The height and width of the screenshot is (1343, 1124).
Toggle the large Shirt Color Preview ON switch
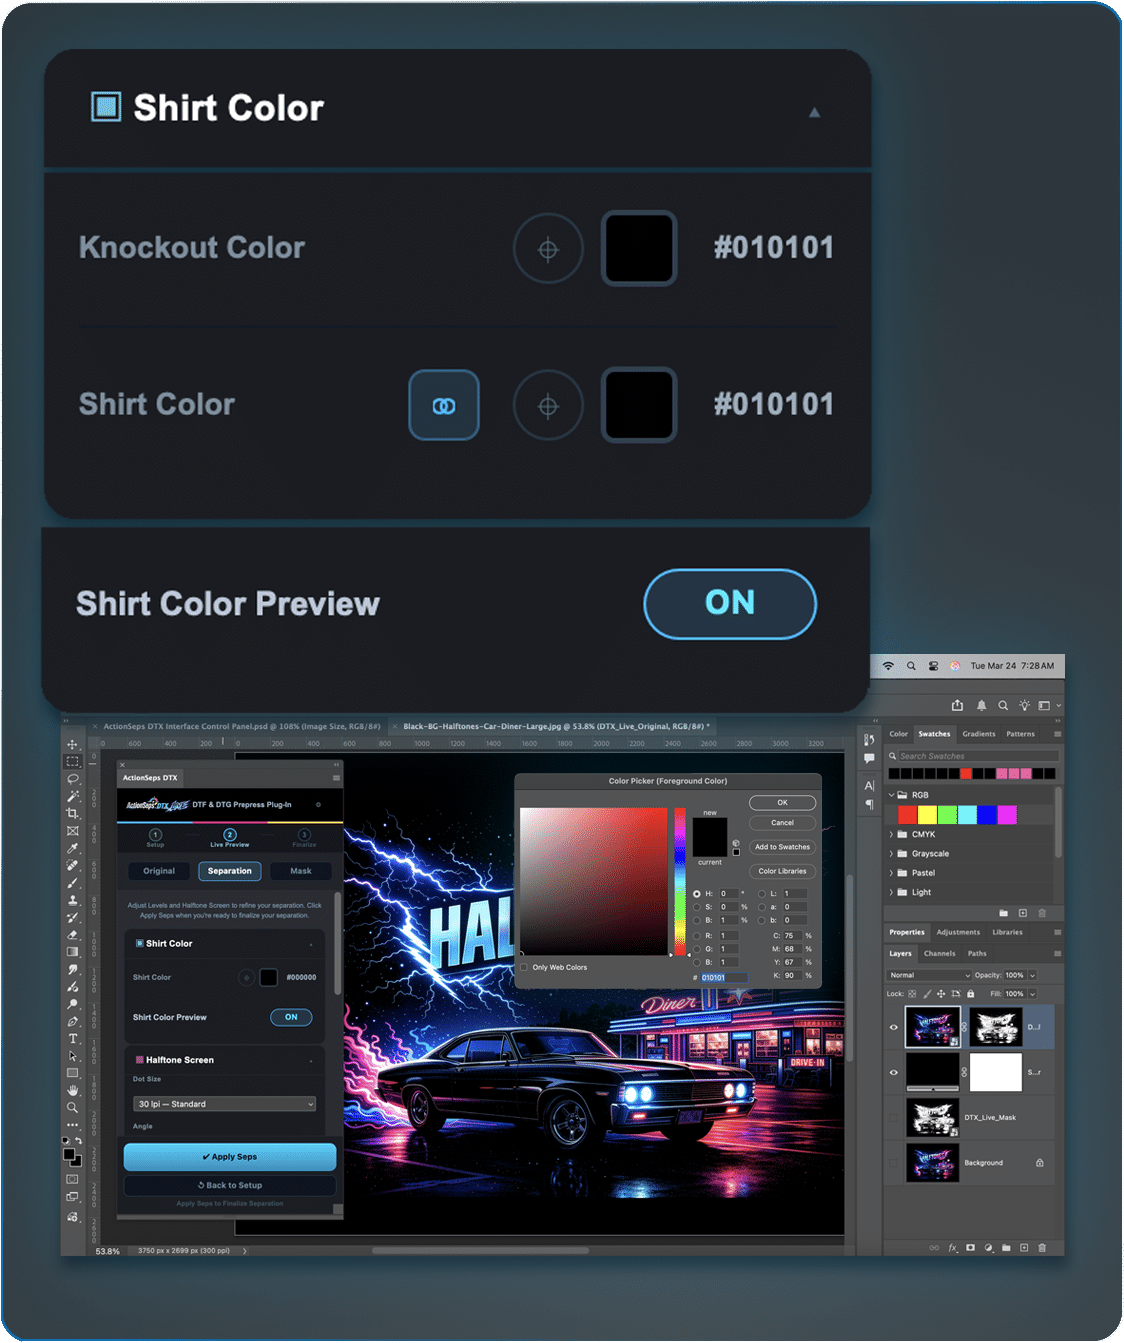click(x=730, y=604)
